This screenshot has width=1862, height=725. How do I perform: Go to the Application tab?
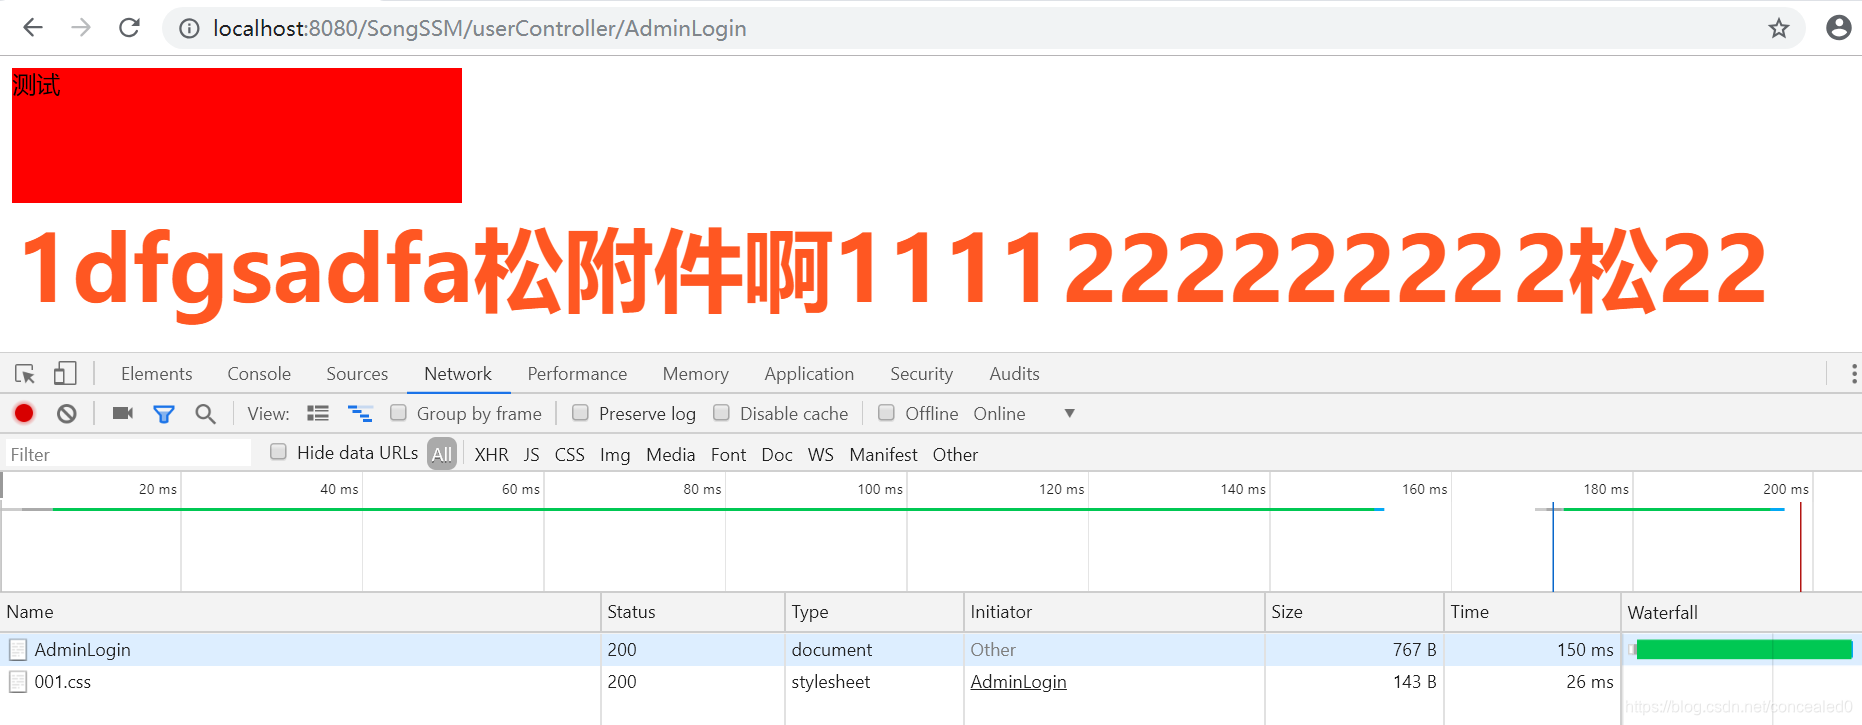(x=809, y=374)
